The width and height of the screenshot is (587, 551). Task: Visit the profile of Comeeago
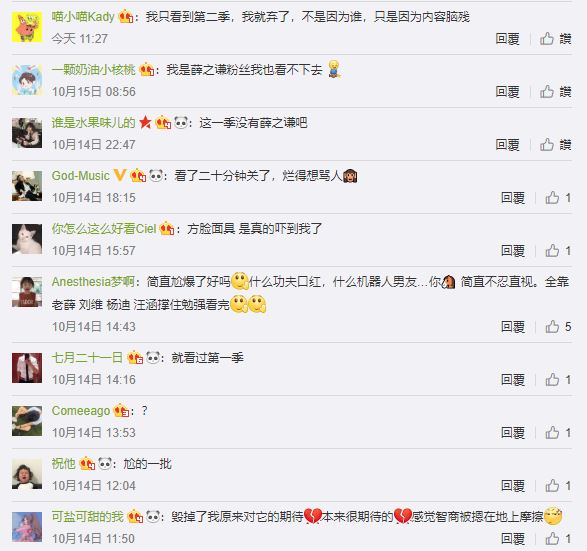click(81, 411)
